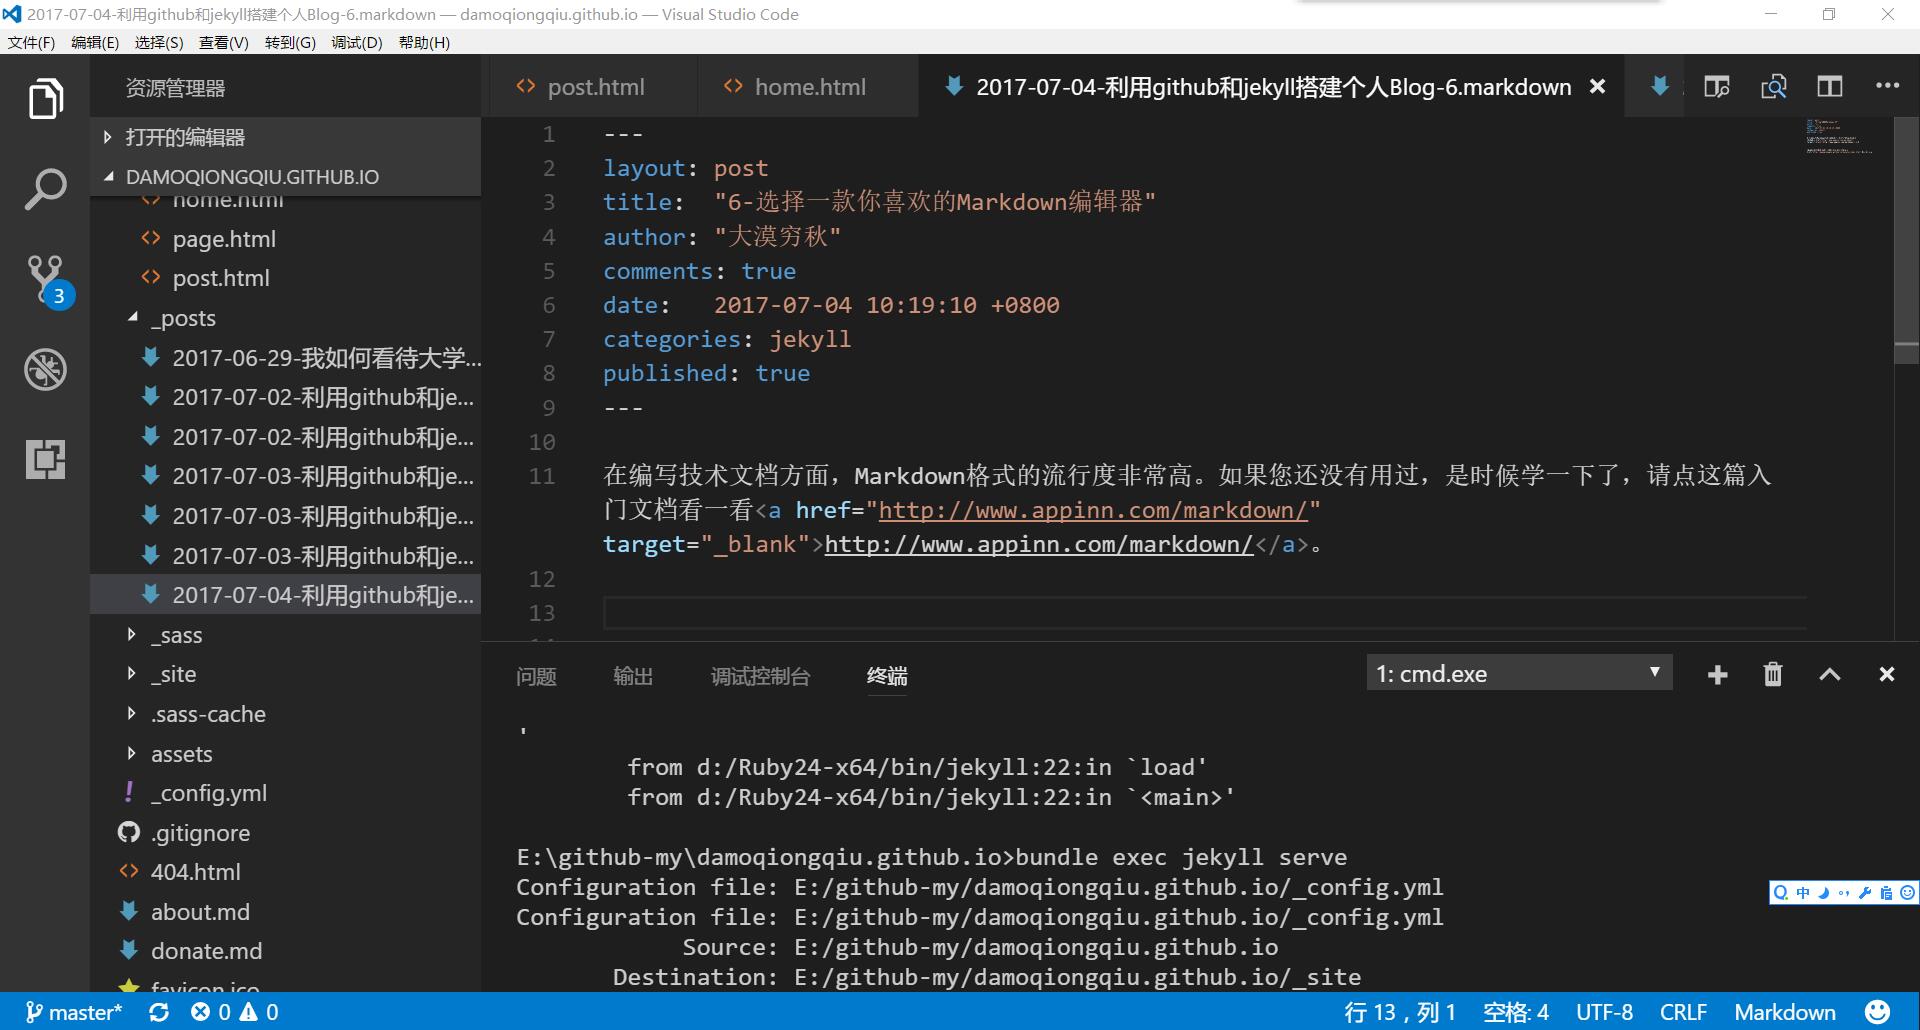Switch to the home.html editor tab

point(808,87)
